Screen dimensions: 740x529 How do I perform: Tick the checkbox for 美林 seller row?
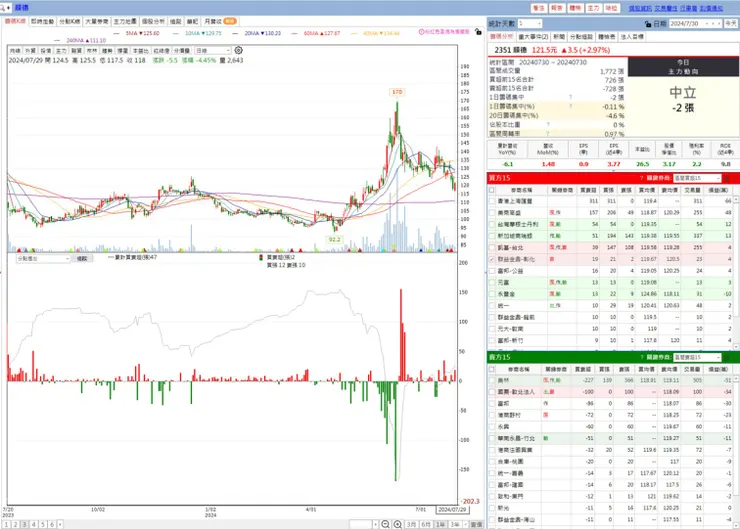coord(492,380)
